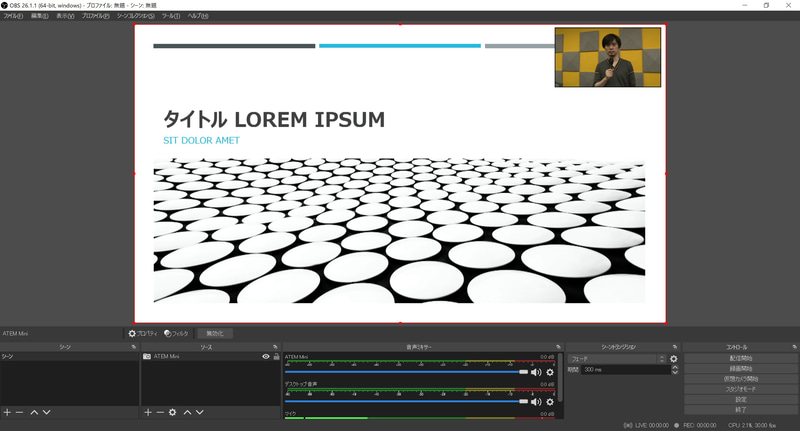The height and width of the screenshot is (431, 800).
Task: Click フィルタ button in source toolbar
Action: pyautogui.click(x=177, y=334)
